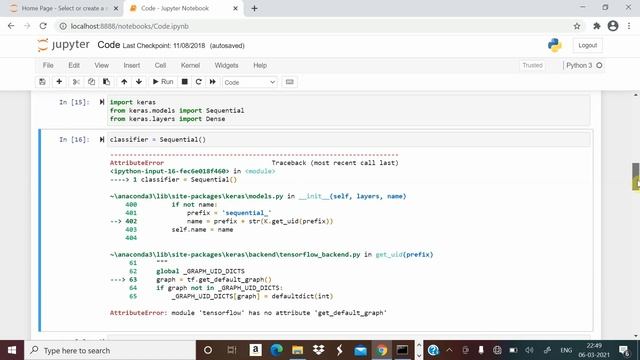The height and width of the screenshot is (360, 640).
Task: Click the Jupyter logo
Action: tap(64, 45)
